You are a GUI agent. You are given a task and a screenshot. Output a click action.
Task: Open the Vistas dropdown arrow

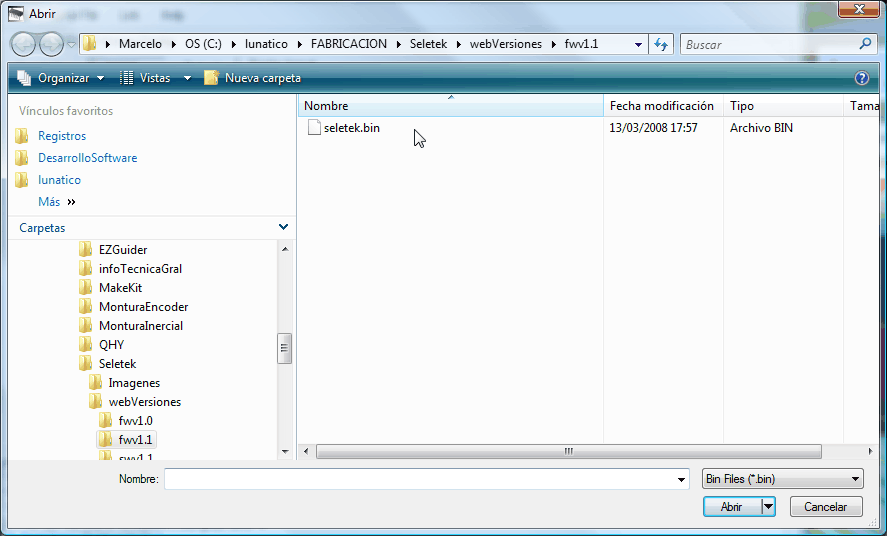pos(187,78)
